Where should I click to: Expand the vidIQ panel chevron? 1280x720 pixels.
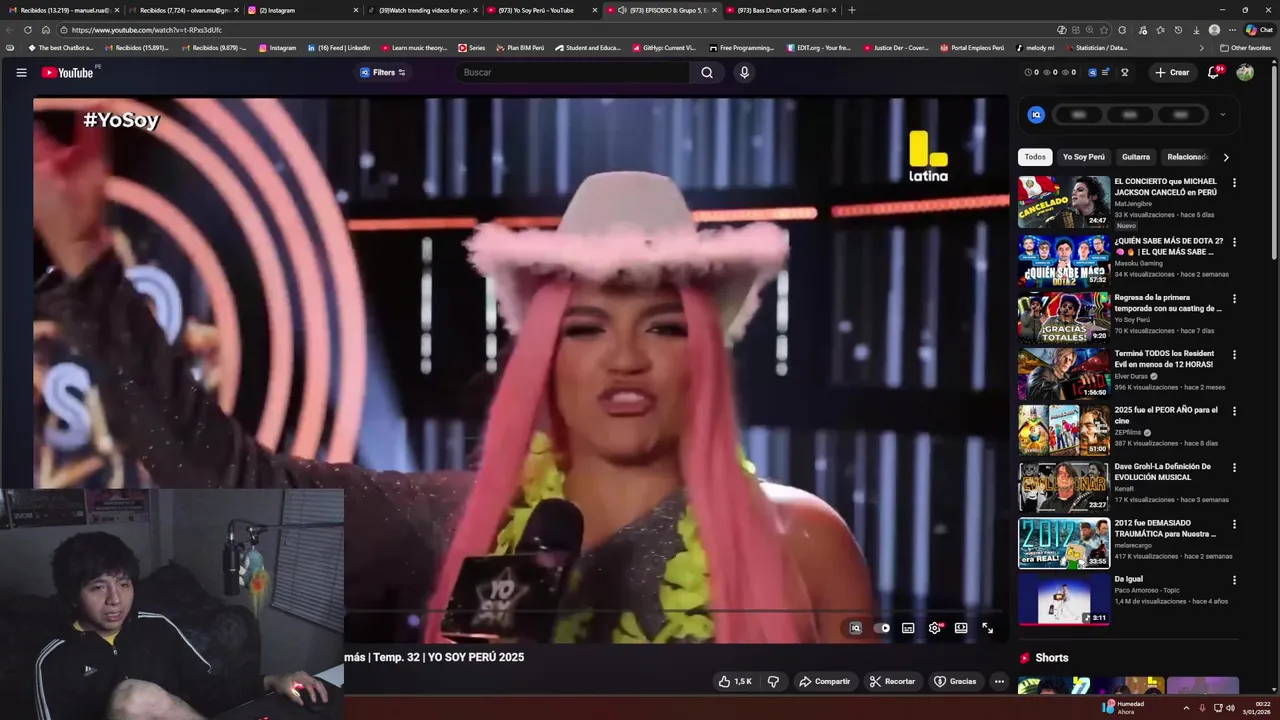(x=1222, y=114)
